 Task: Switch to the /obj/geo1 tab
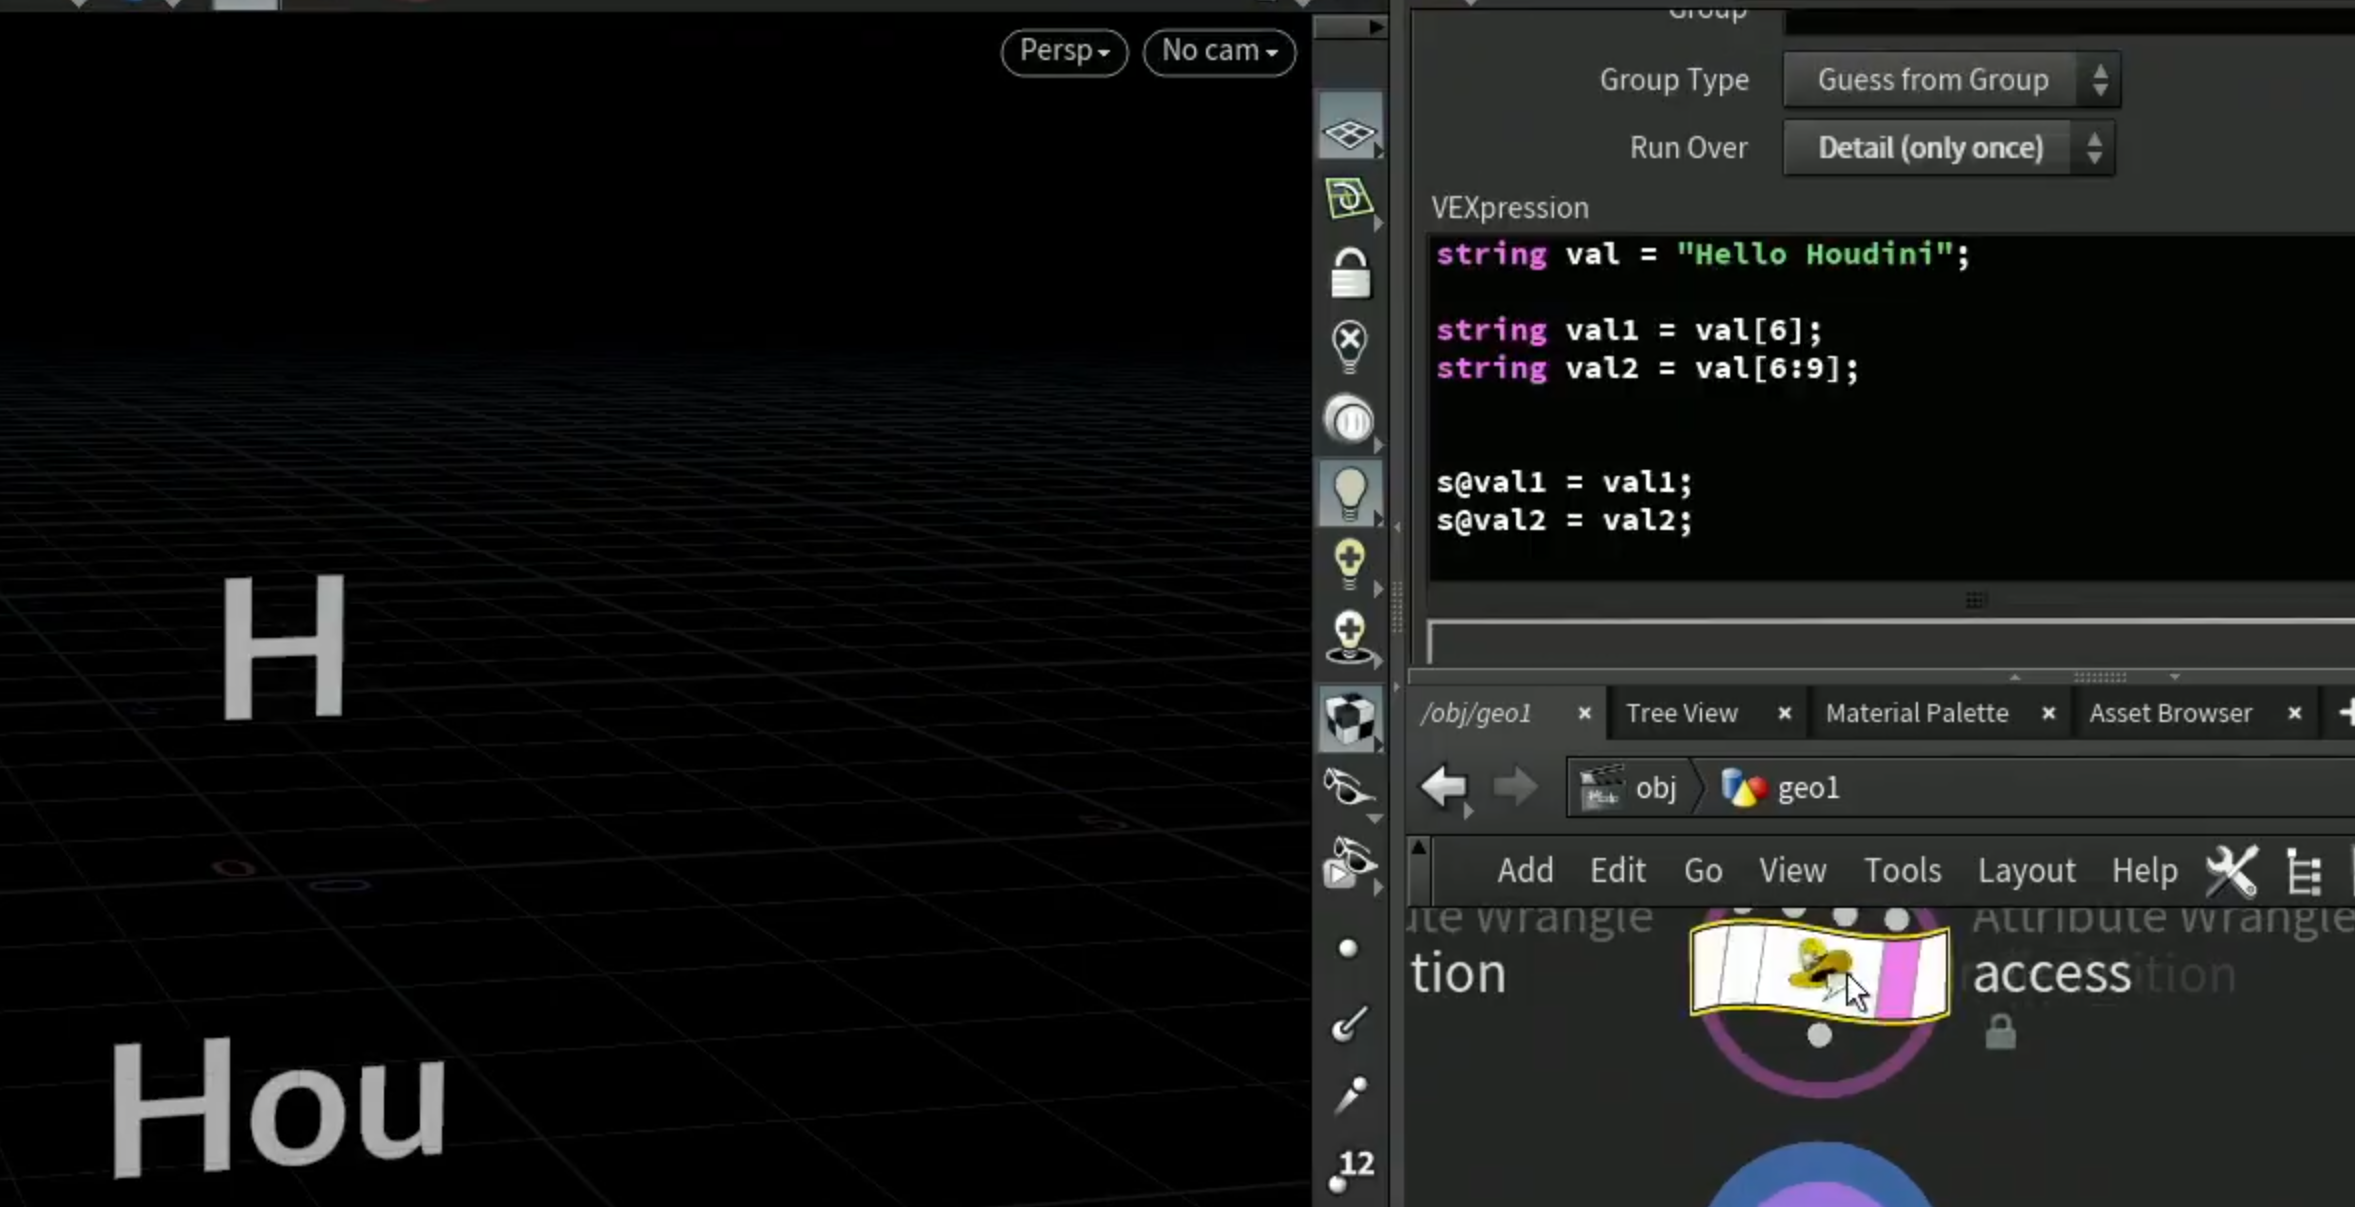tap(1476, 713)
